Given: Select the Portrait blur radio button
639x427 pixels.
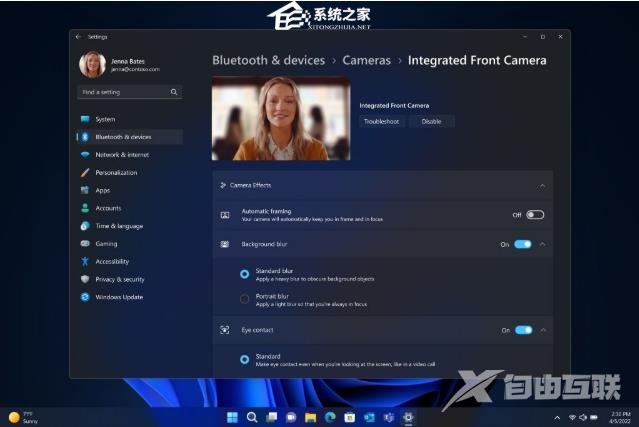Looking at the screenshot, I should point(245,299).
